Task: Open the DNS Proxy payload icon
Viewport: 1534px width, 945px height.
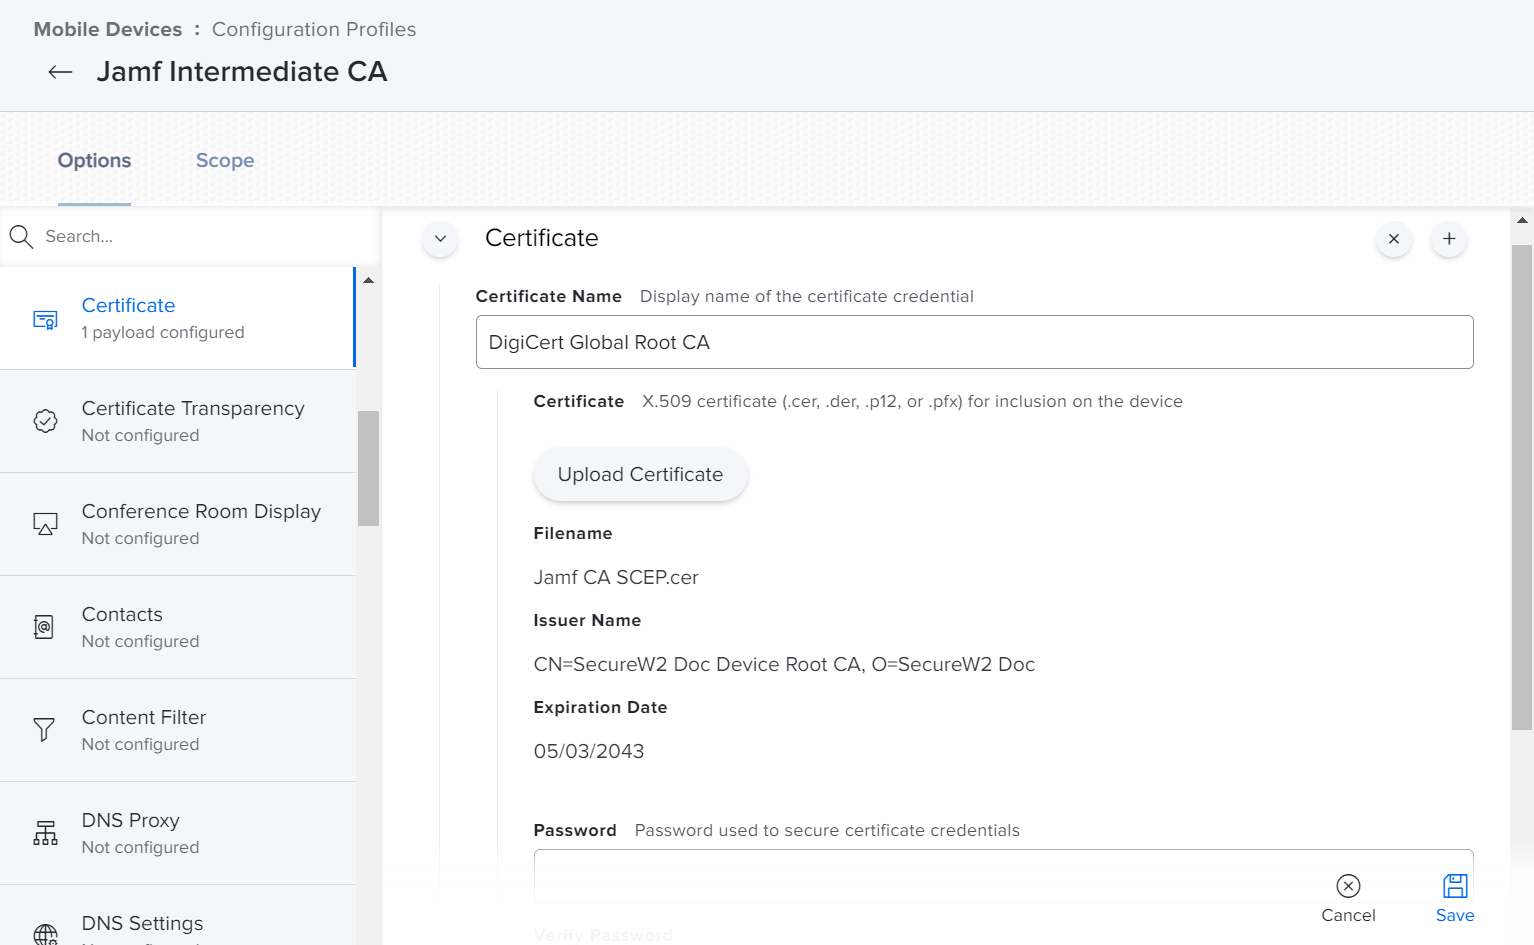Action: point(45,833)
